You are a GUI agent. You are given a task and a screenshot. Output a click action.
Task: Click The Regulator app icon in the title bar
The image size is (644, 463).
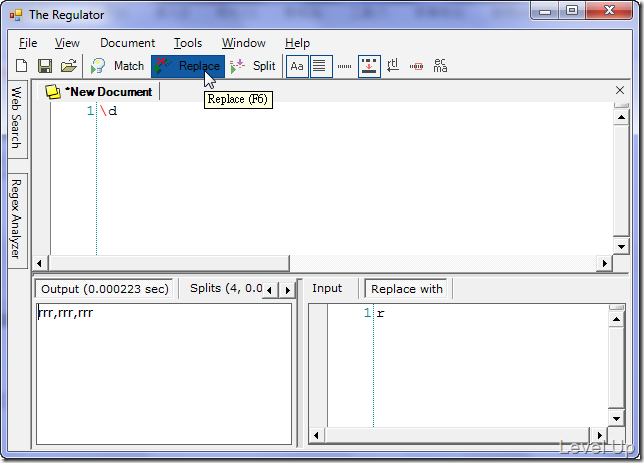tap(16, 15)
